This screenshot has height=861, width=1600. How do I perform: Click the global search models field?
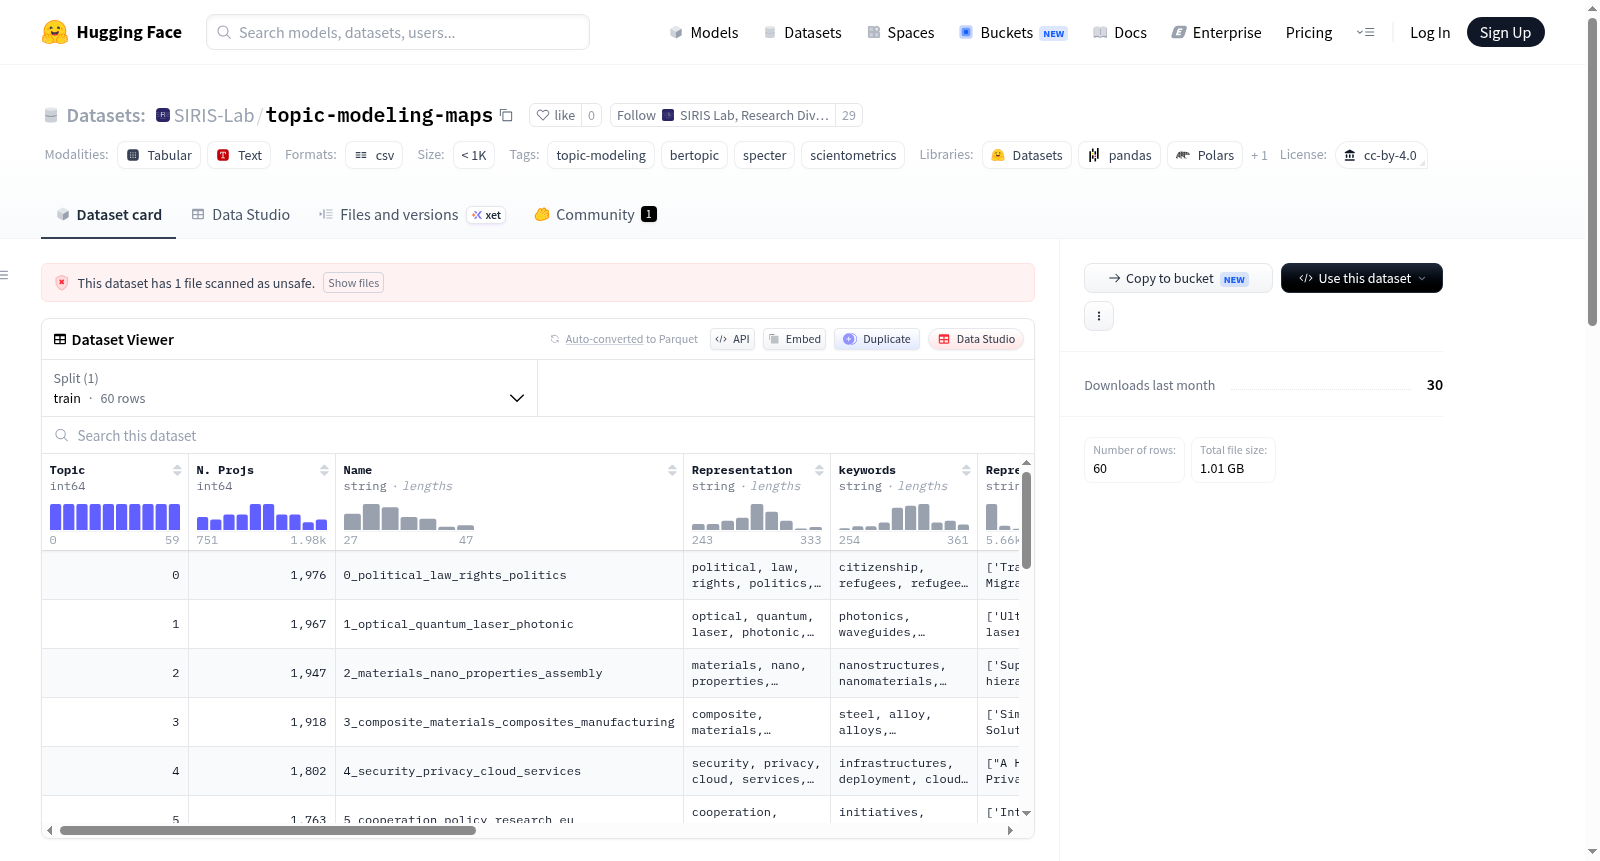click(398, 32)
